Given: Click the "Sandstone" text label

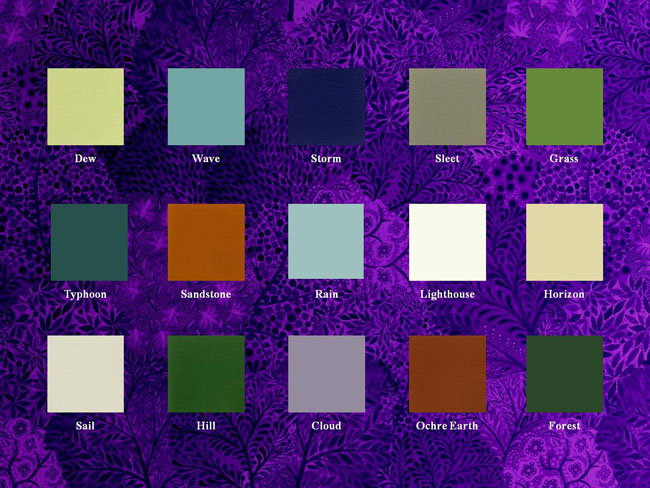Looking at the screenshot, I should (x=206, y=295).
